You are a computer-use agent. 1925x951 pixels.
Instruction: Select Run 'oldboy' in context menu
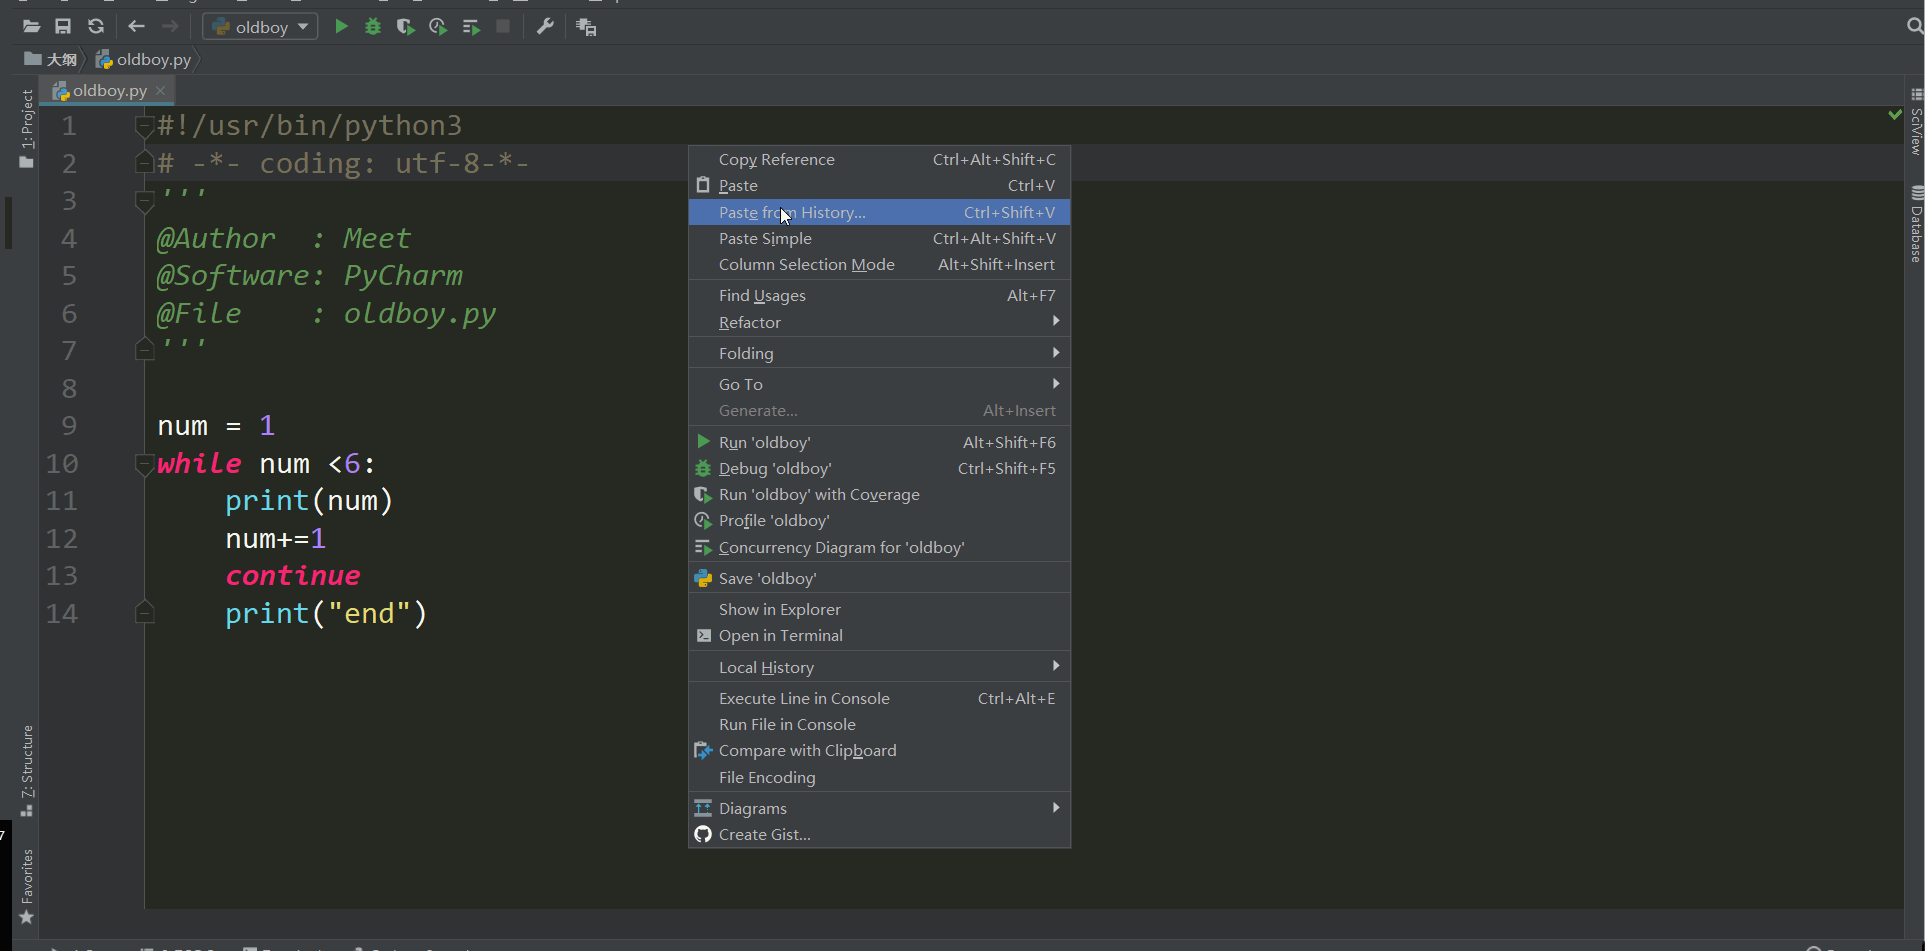tap(879, 442)
